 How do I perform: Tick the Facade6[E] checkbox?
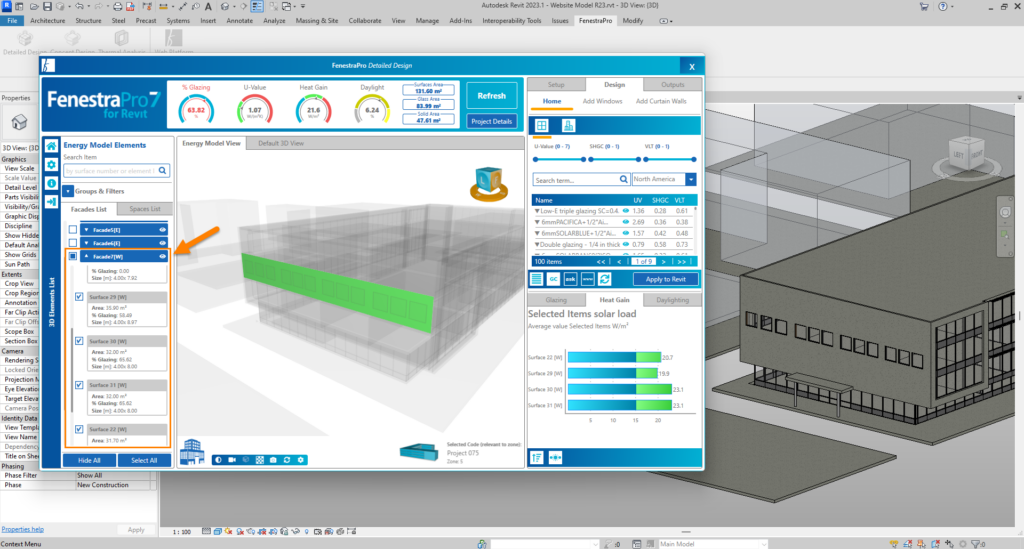[x=72, y=243]
